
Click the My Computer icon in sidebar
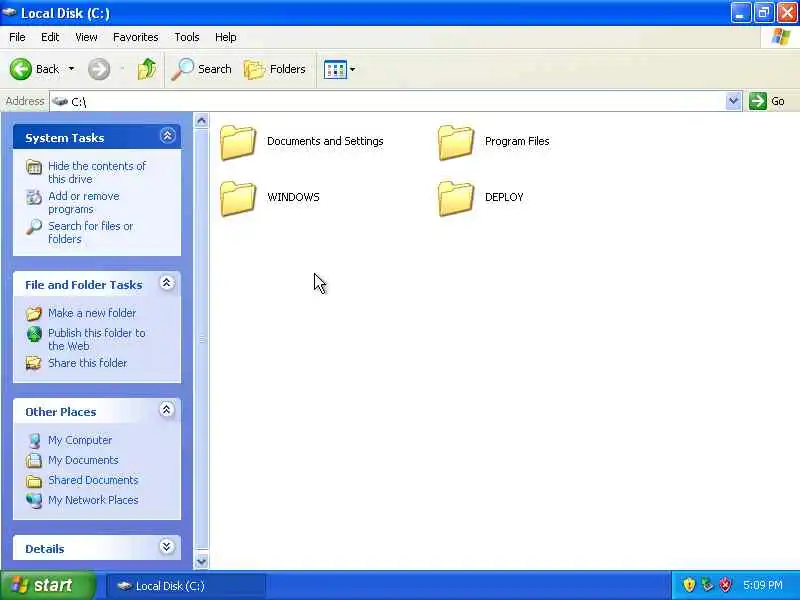pyautogui.click(x=34, y=440)
